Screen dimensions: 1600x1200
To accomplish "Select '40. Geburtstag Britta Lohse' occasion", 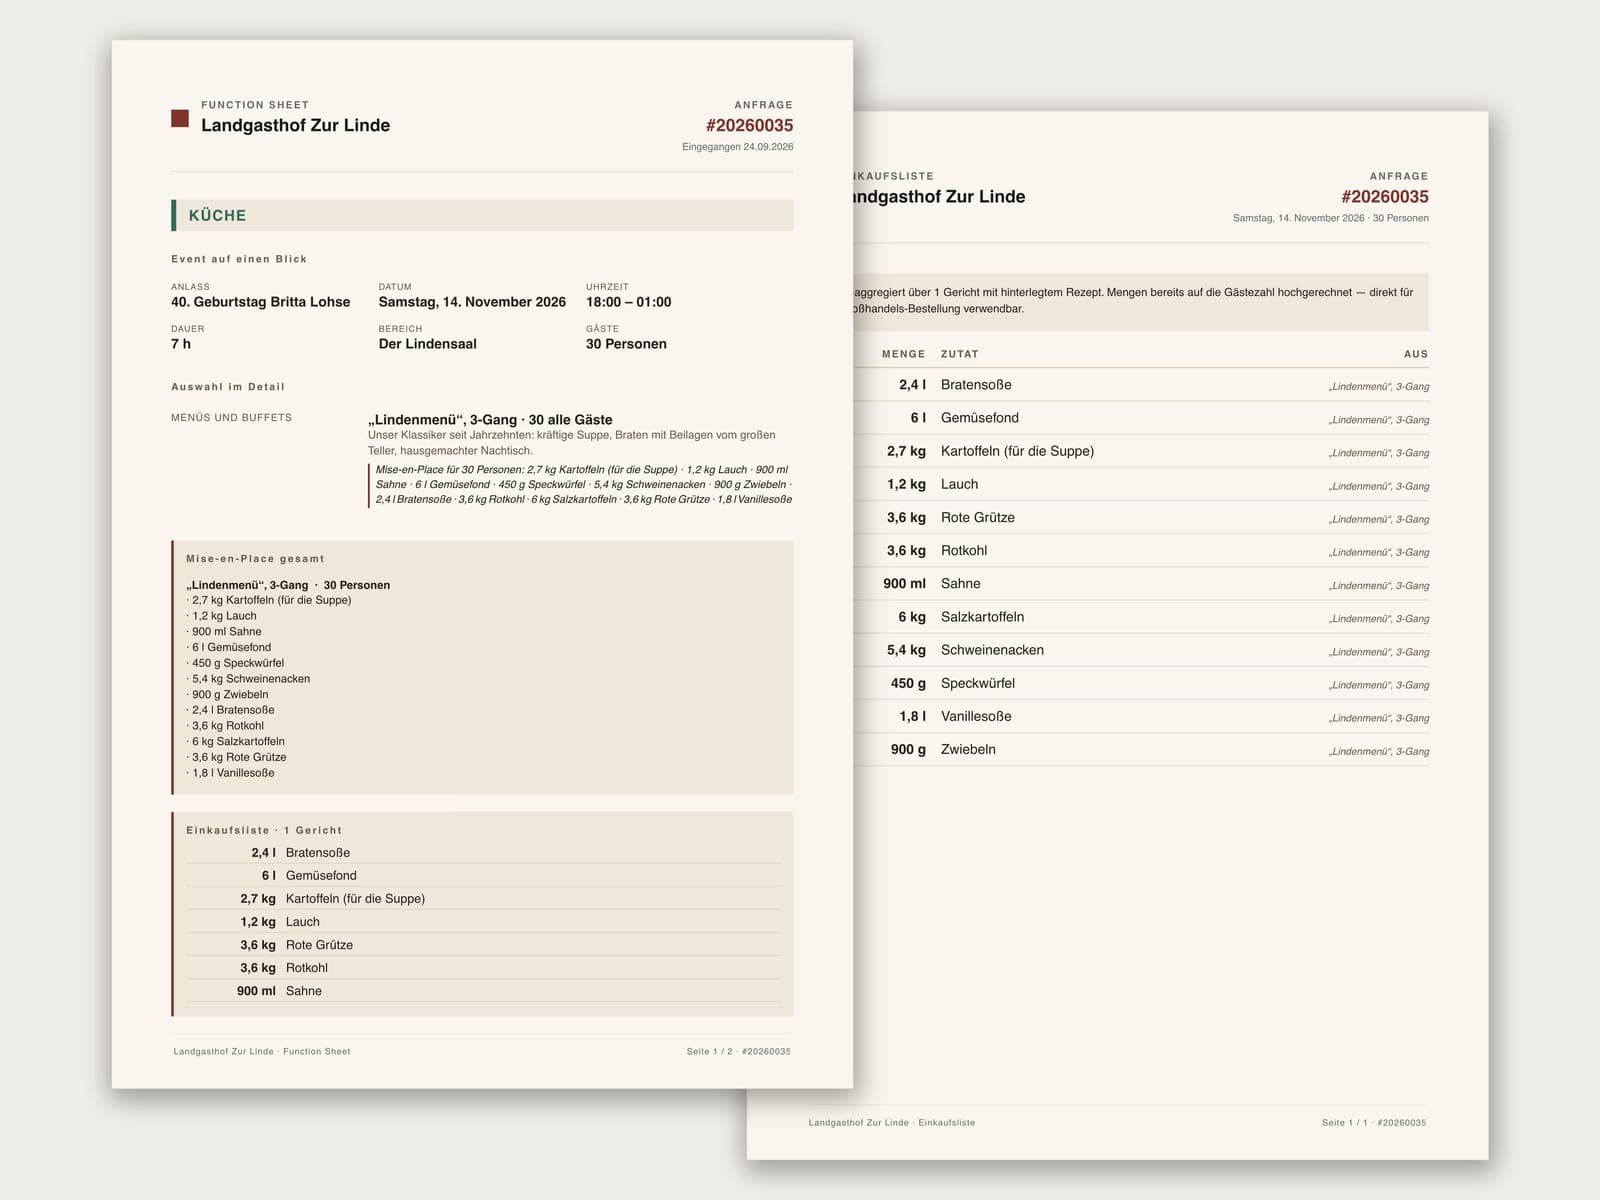I will pos(261,302).
